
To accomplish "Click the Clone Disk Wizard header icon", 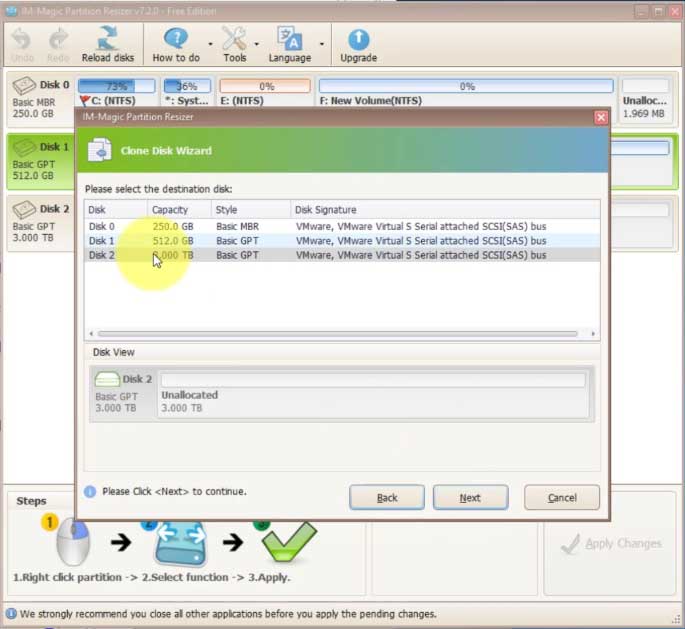I will click(100, 150).
